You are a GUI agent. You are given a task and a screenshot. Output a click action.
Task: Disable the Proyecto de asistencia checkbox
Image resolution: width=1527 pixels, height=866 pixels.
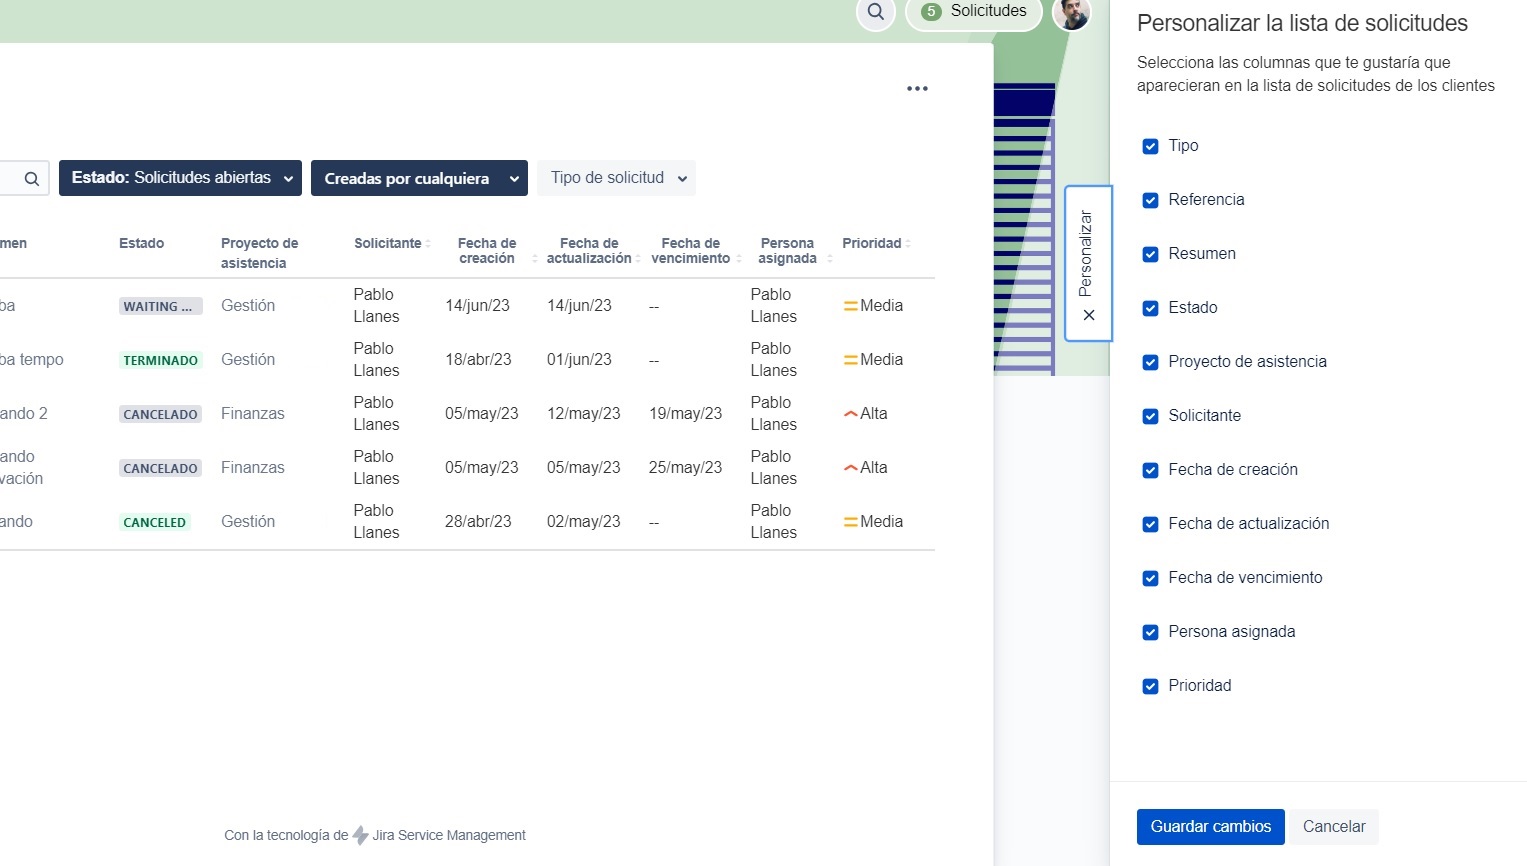click(x=1150, y=362)
